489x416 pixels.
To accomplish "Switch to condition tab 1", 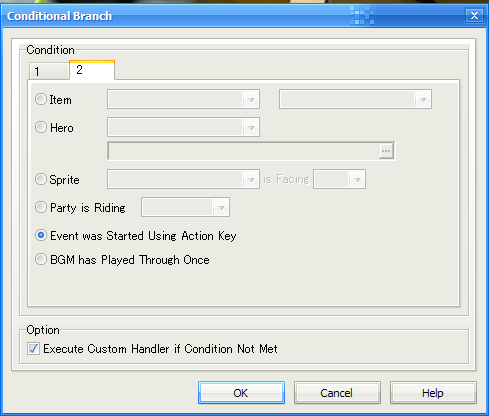I will click(x=49, y=71).
